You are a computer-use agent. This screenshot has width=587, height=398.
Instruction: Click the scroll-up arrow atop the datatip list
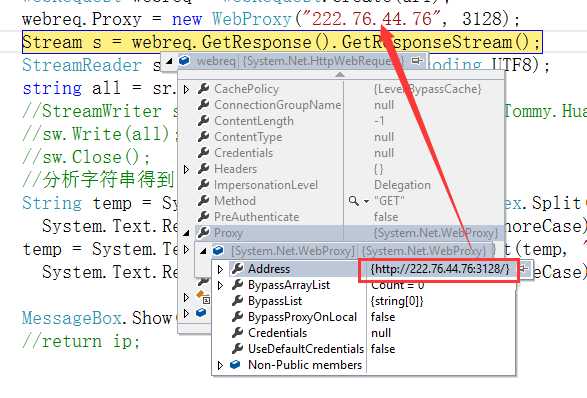pyautogui.click(x=340, y=75)
